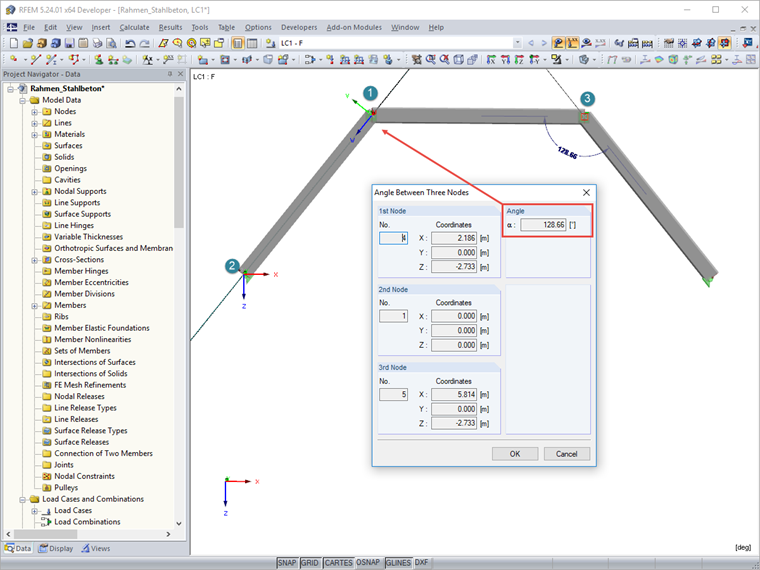Undo the last action

click(130, 43)
